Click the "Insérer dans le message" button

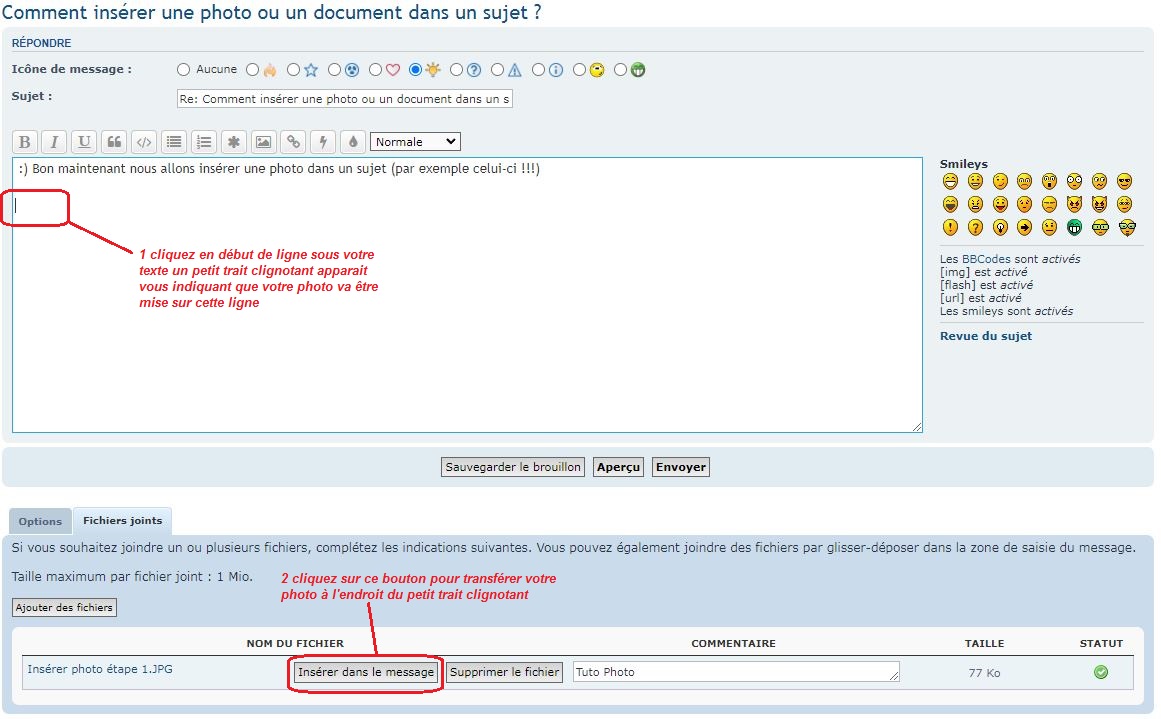point(366,672)
